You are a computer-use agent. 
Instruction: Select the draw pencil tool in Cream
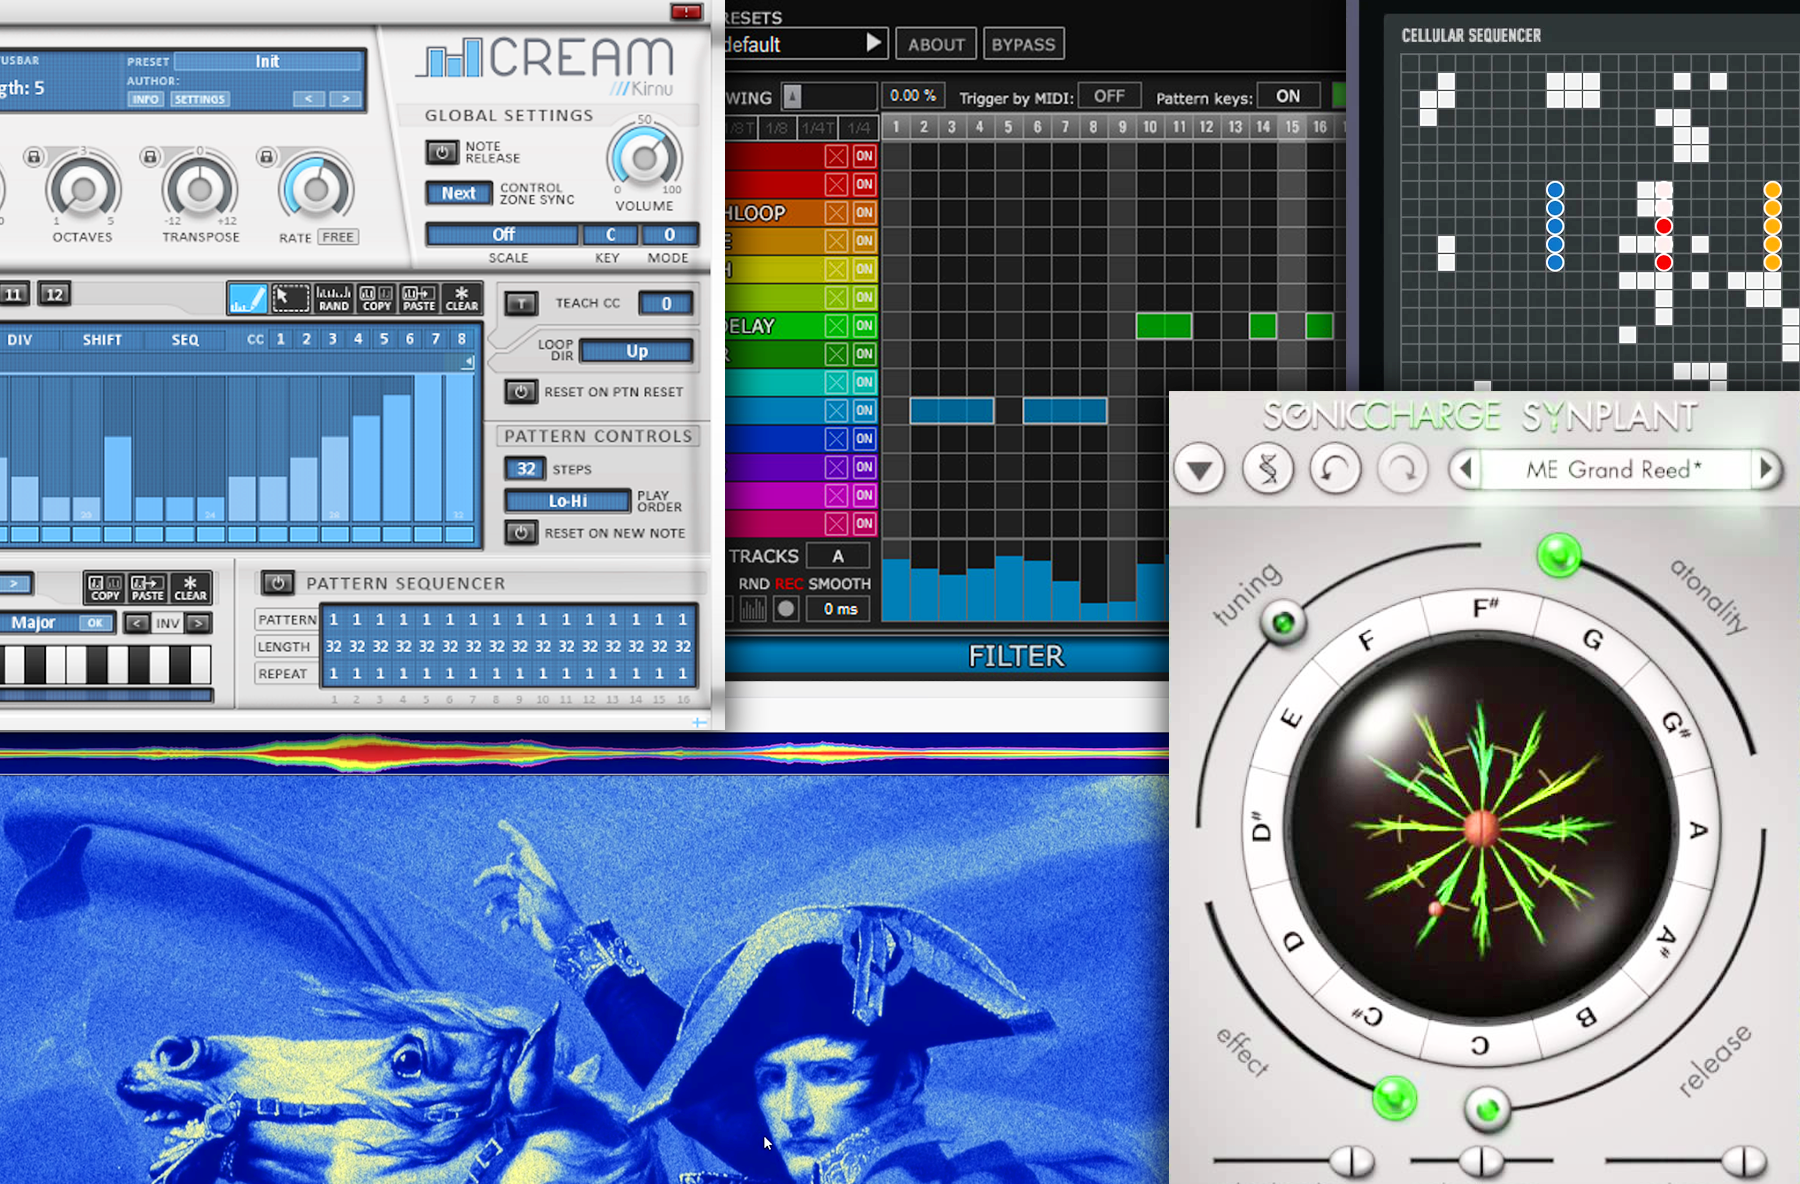247,298
